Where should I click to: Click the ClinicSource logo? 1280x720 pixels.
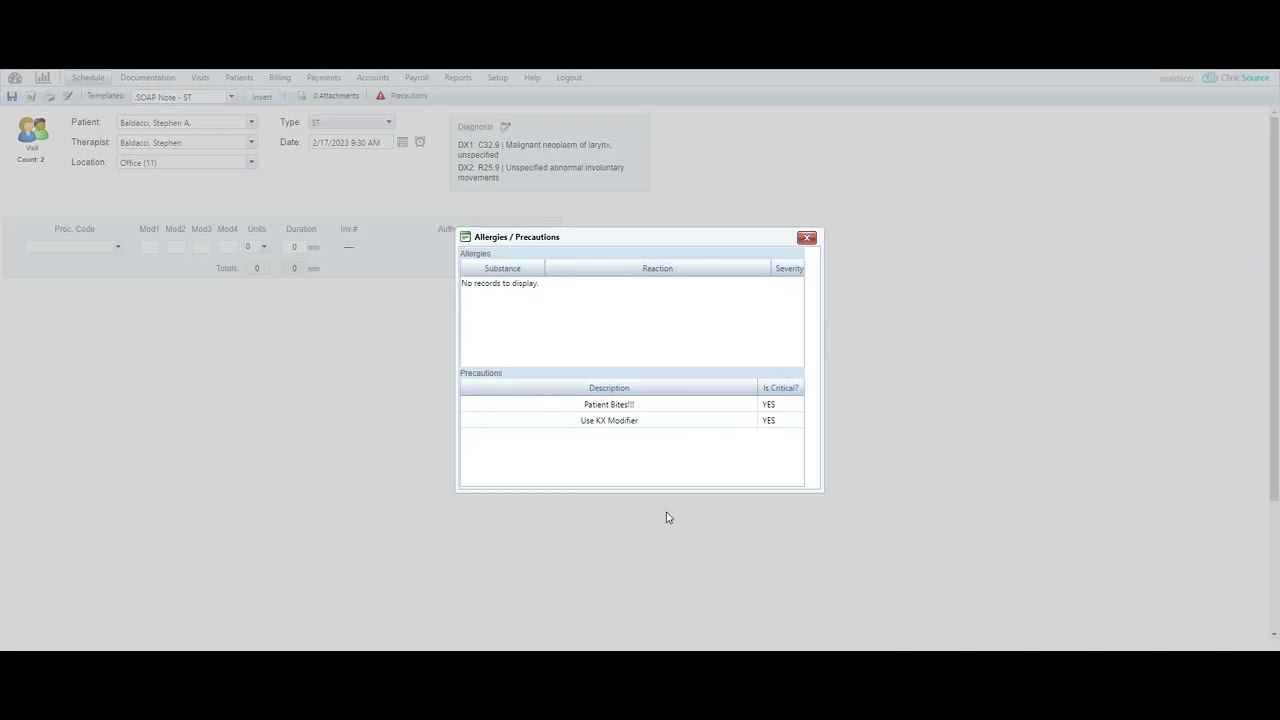(x=1236, y=77)
